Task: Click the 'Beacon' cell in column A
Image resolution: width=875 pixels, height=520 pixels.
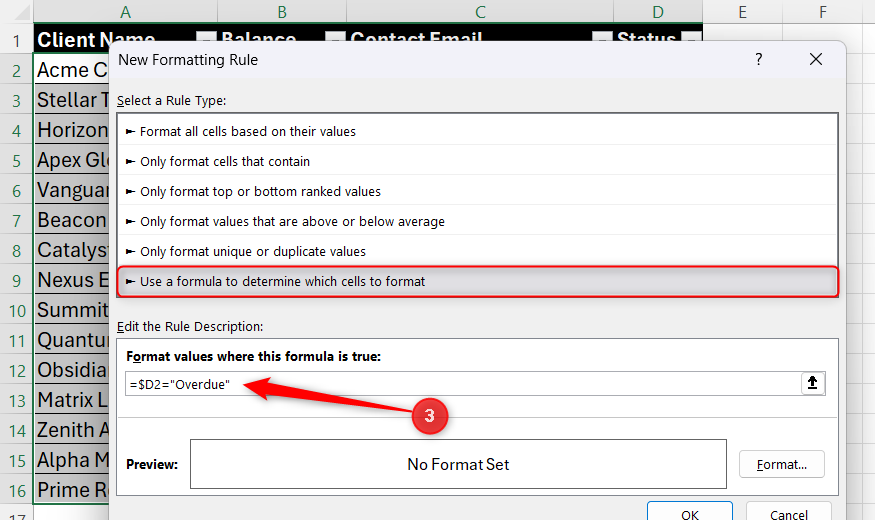Action: pos(71,220)
